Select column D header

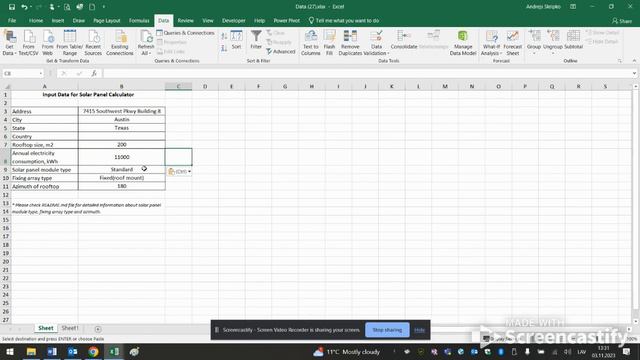click(205, 86)
